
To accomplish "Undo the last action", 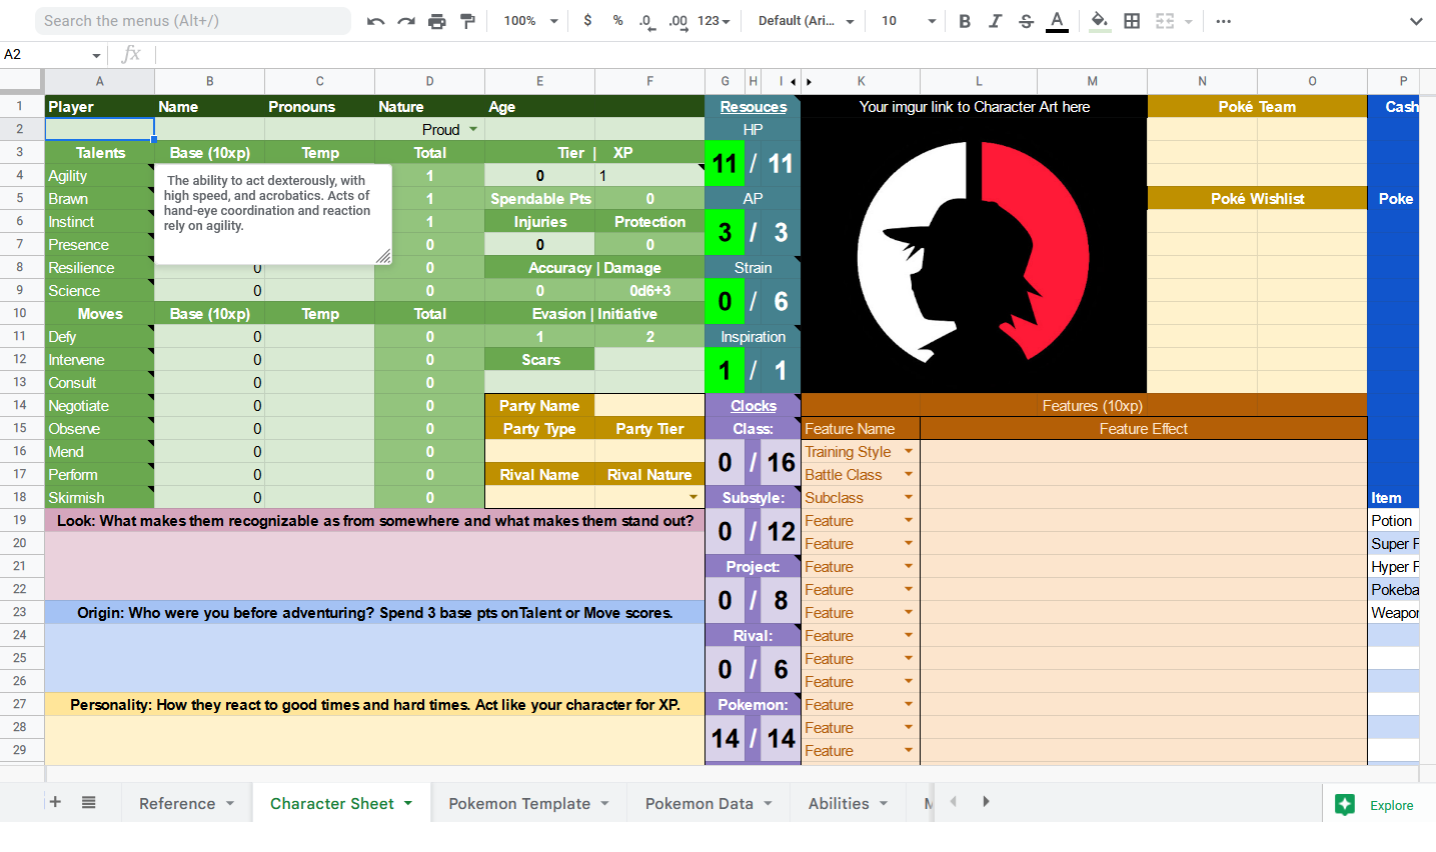I will [x=375, y=21].
